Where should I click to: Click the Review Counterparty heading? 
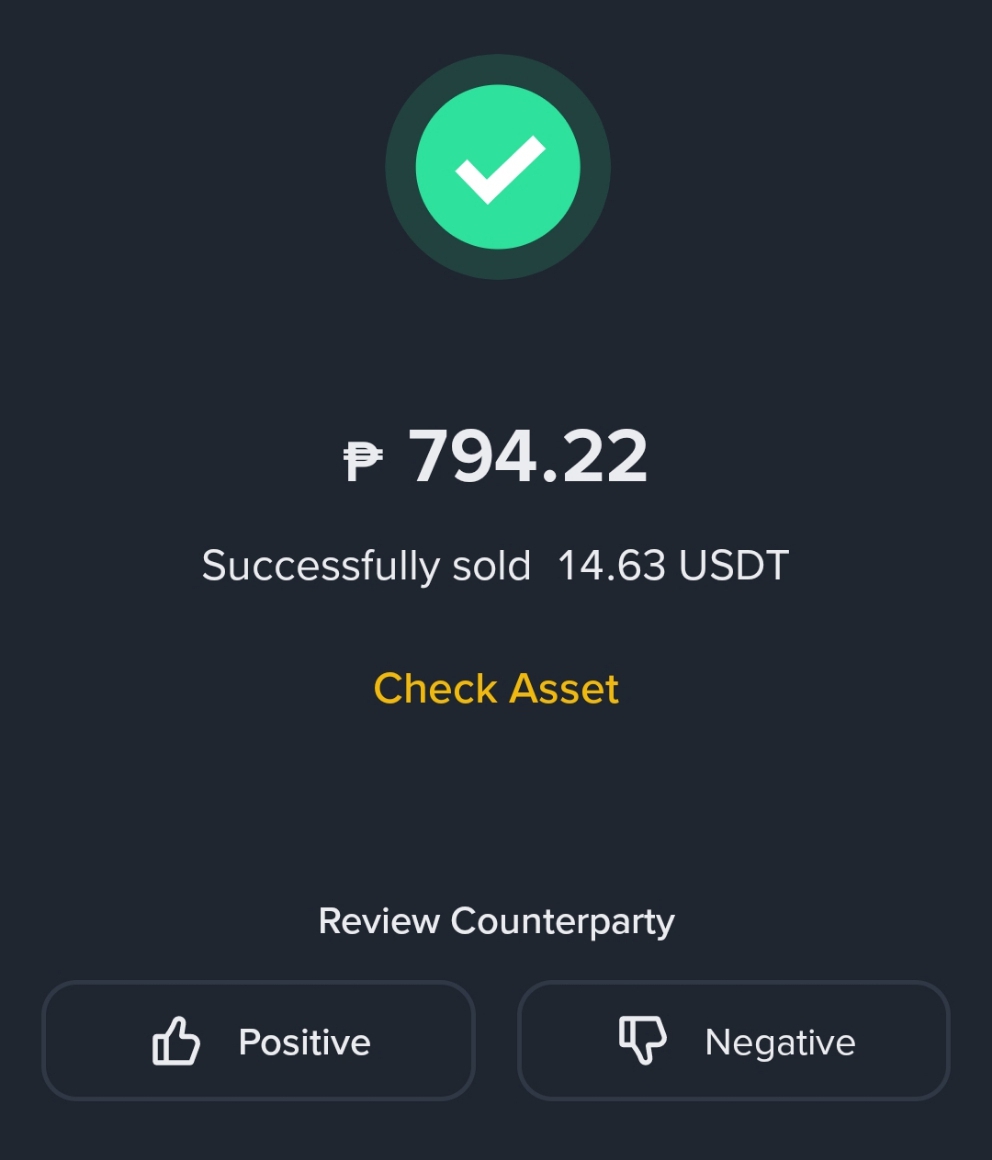tap(496, 922)
